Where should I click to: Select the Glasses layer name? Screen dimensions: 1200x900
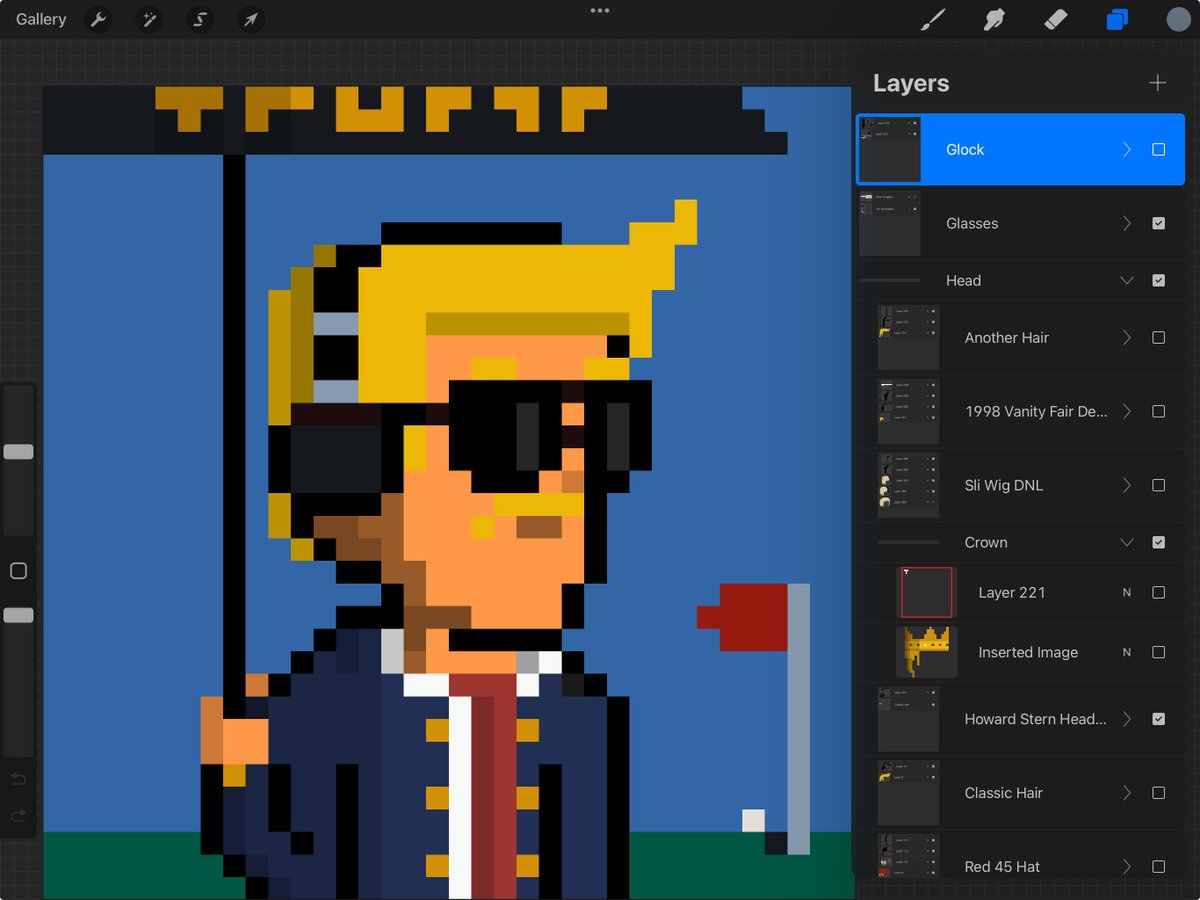click(x=972, y=223)
